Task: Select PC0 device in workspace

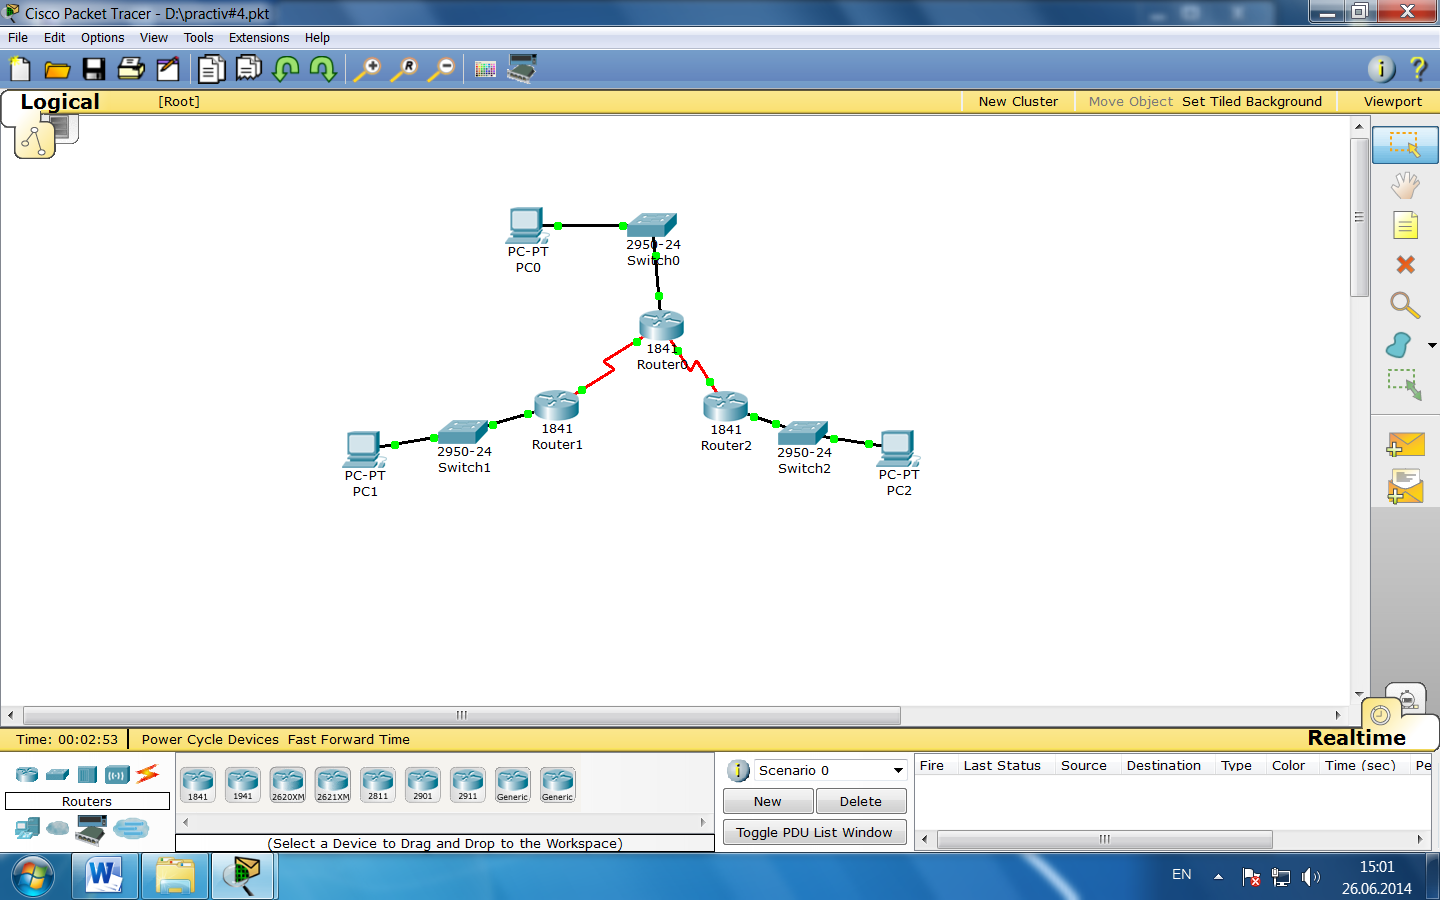Action: 527,226
